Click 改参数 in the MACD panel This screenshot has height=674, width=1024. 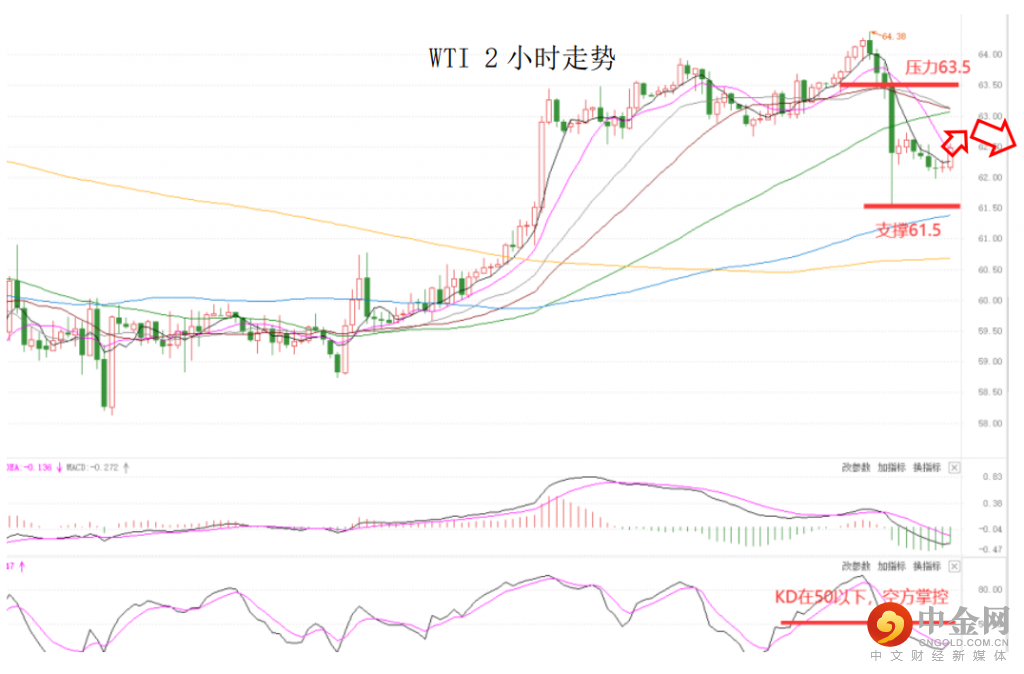click(x=856, y=468)
